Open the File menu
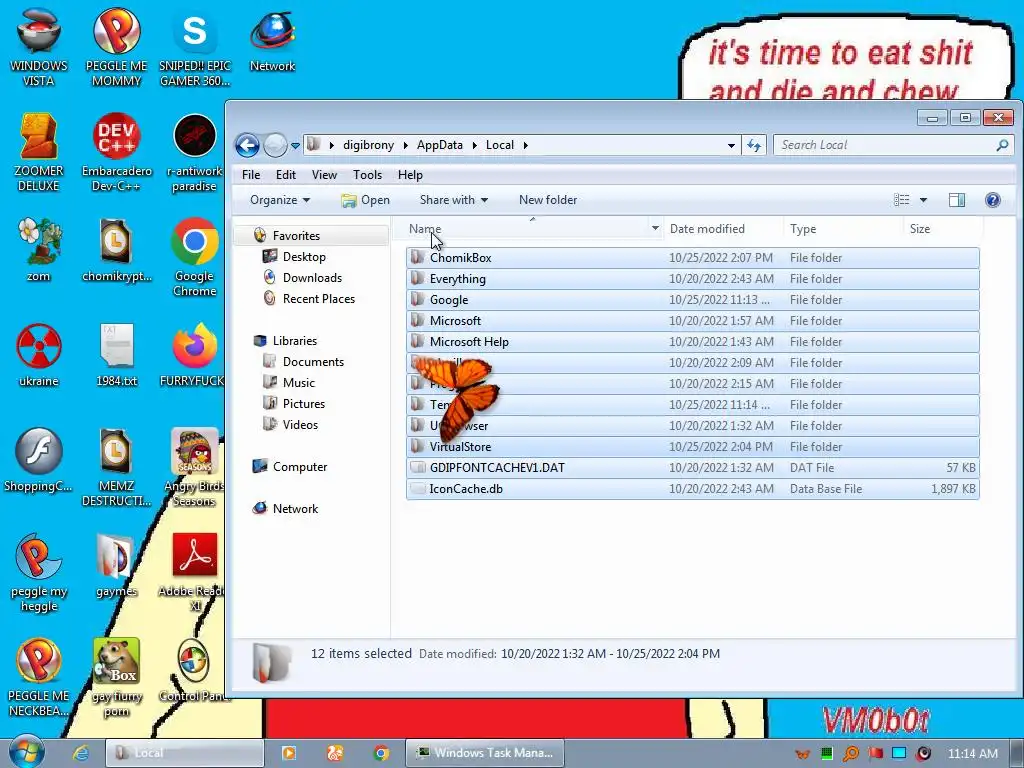Screen dimensions: 1024x768 pyautogui.click(x=251, y=174)
